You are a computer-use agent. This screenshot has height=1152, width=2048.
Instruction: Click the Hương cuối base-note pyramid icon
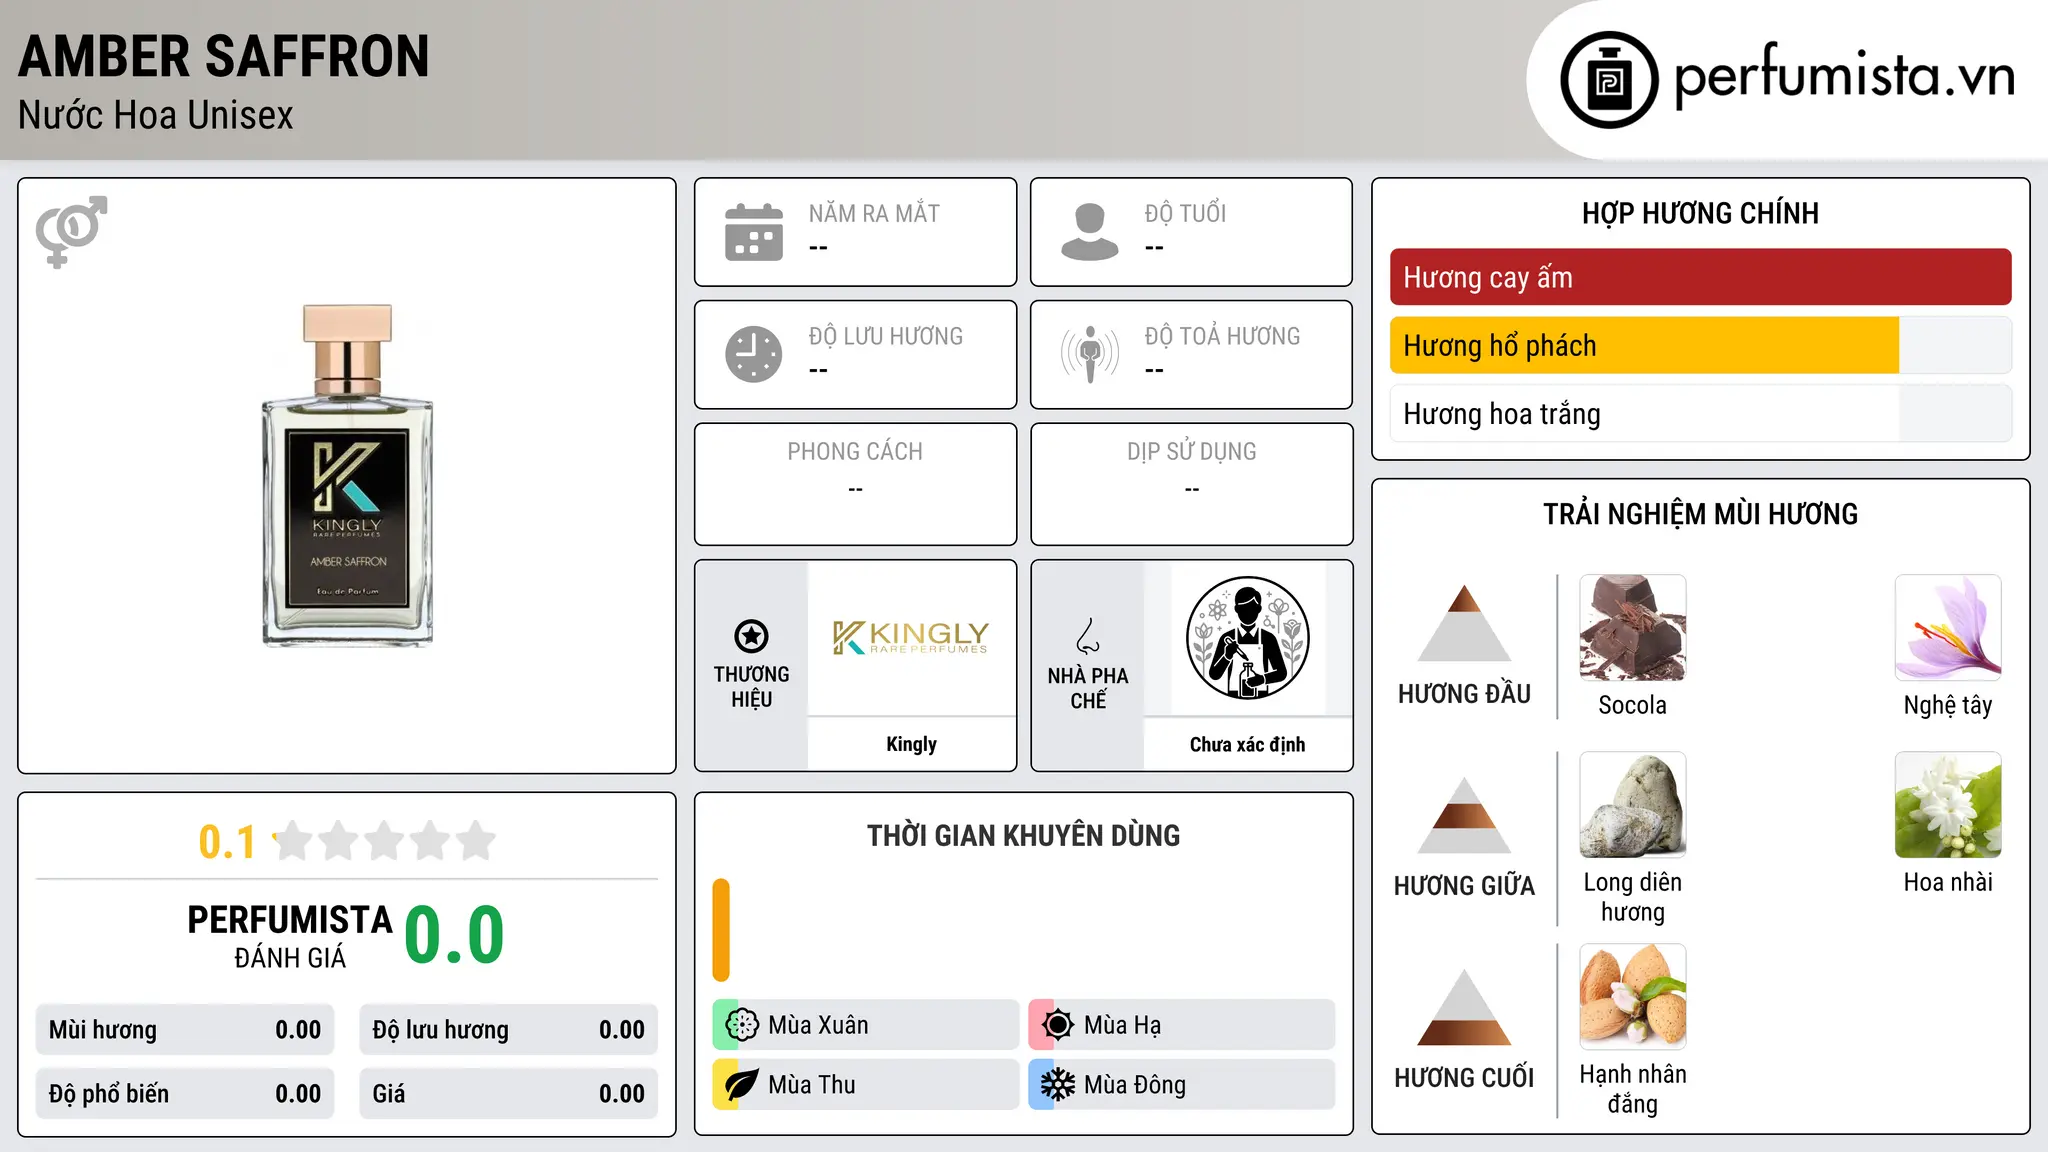coord(1464,1007)
